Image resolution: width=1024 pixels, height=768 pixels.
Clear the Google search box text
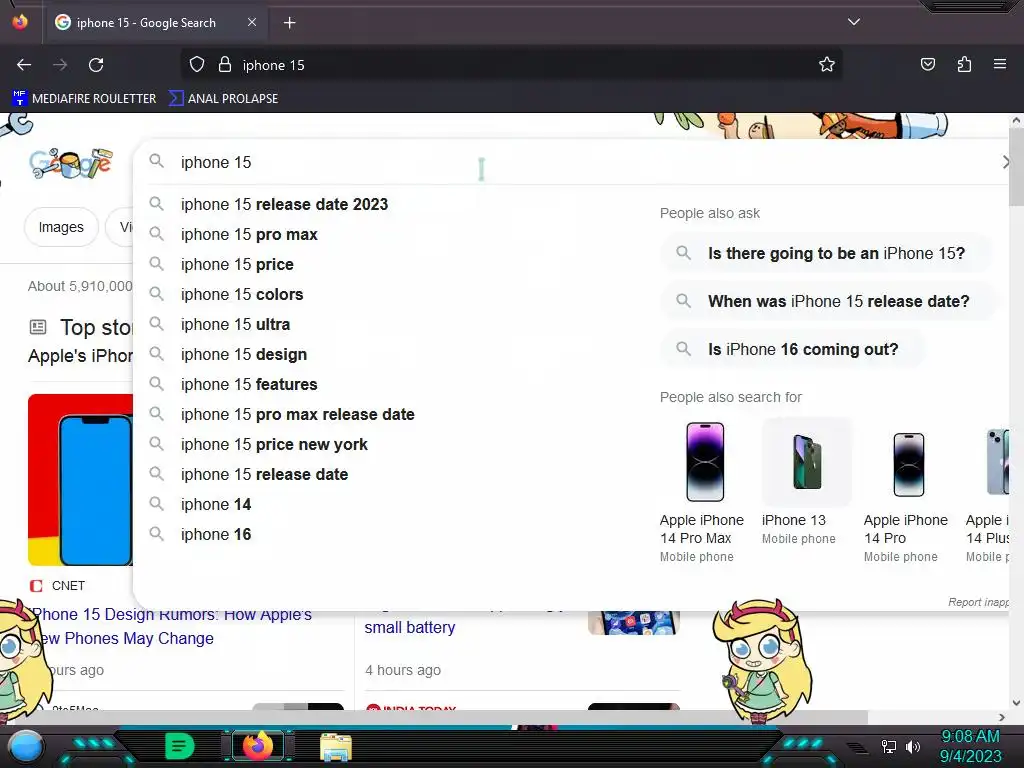coord(1006,163)
